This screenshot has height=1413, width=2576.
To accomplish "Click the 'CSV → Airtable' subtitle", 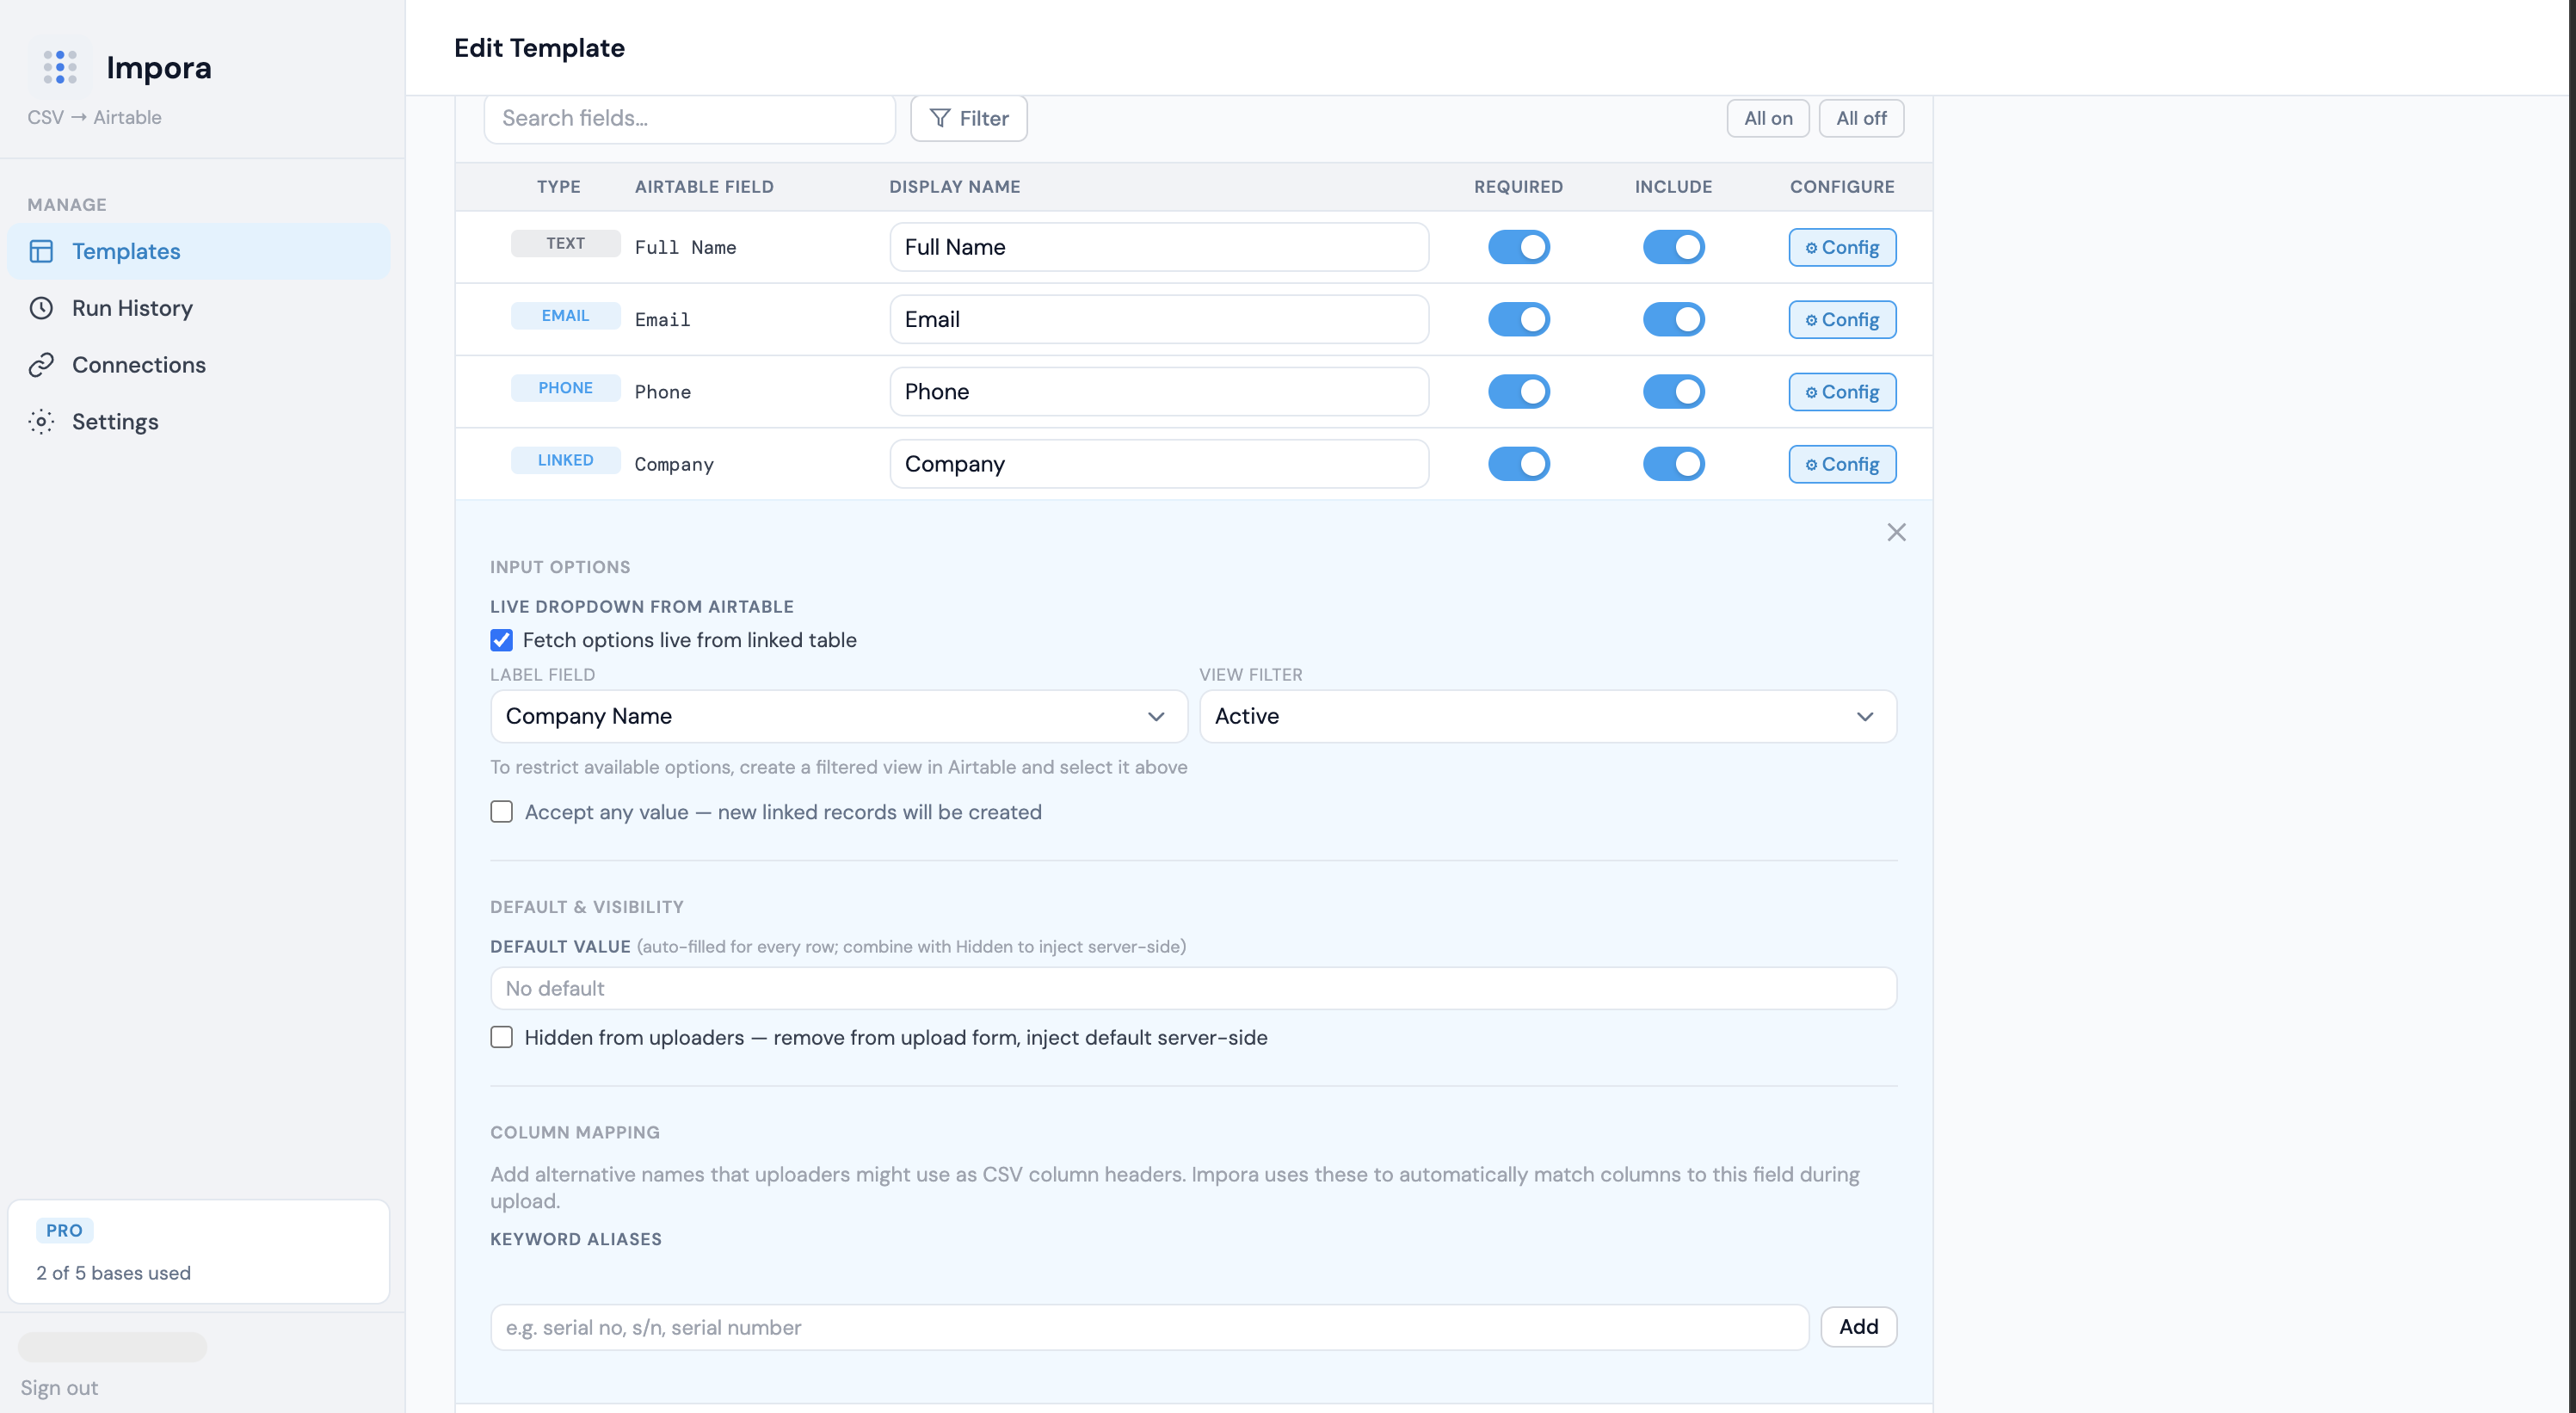I will [94, 117].
